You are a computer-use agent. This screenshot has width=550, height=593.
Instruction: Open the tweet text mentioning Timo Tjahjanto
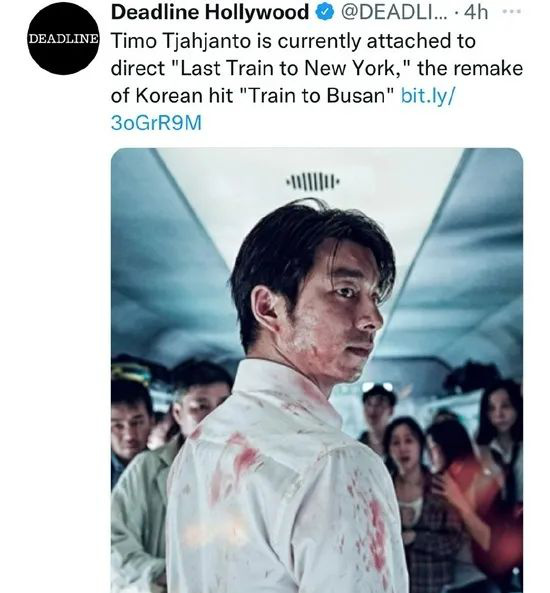click(x=317, y=82)
